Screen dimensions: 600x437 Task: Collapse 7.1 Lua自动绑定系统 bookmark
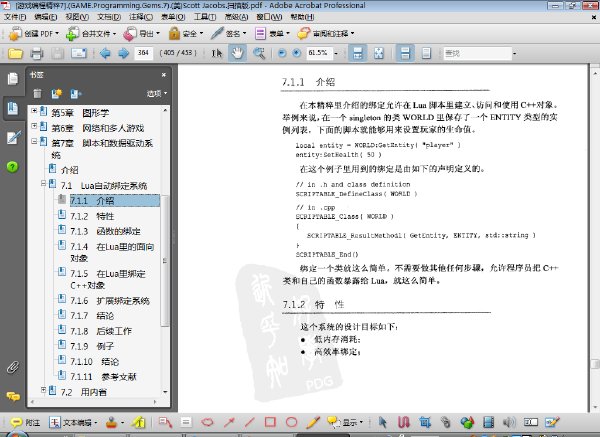click(x=44, y=184)
